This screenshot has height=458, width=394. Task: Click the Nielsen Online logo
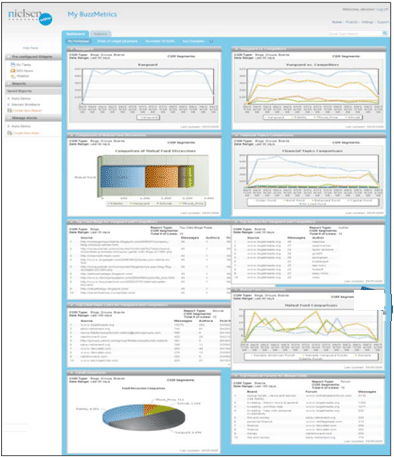[x=30, y=17]
